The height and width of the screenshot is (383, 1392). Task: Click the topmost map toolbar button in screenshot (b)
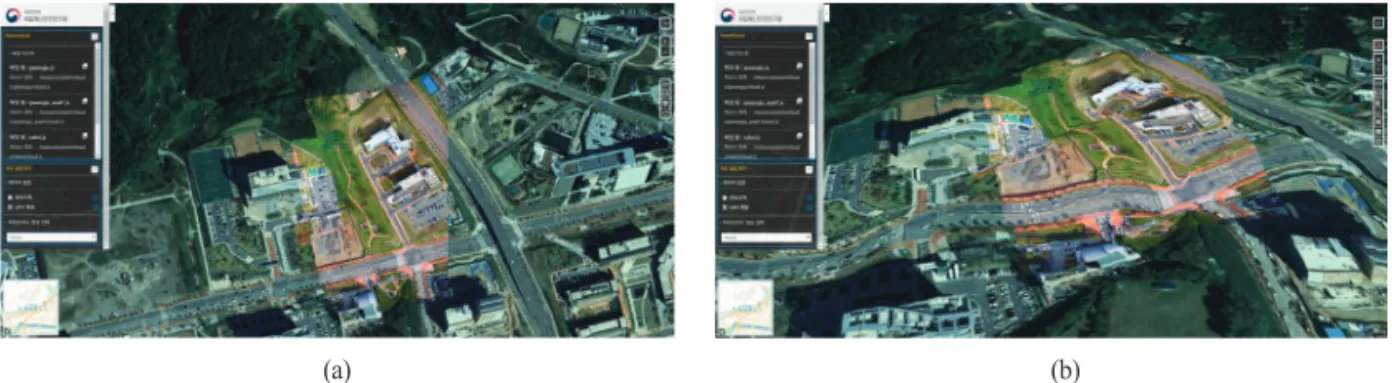[1379, 22]
